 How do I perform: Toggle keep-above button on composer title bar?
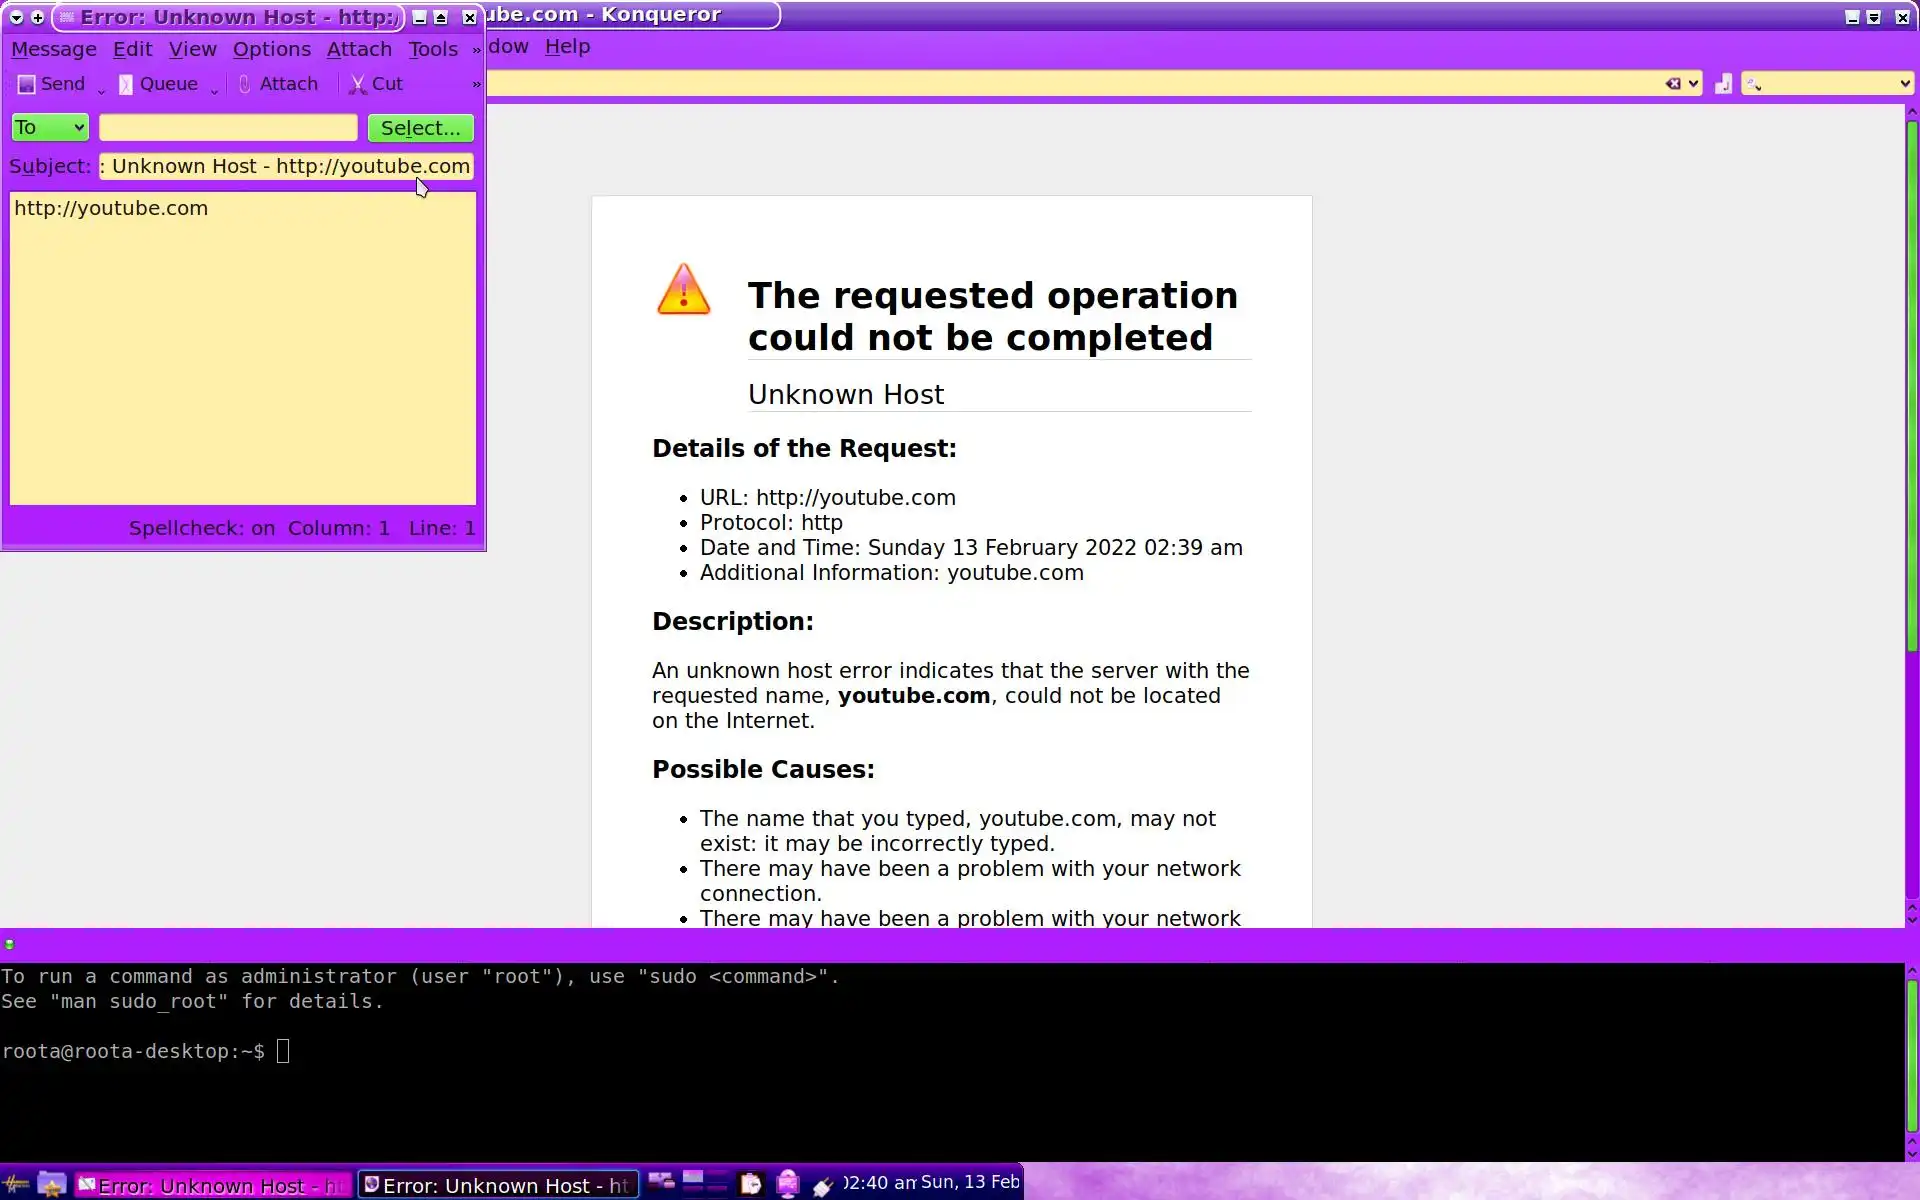(440, 18)
